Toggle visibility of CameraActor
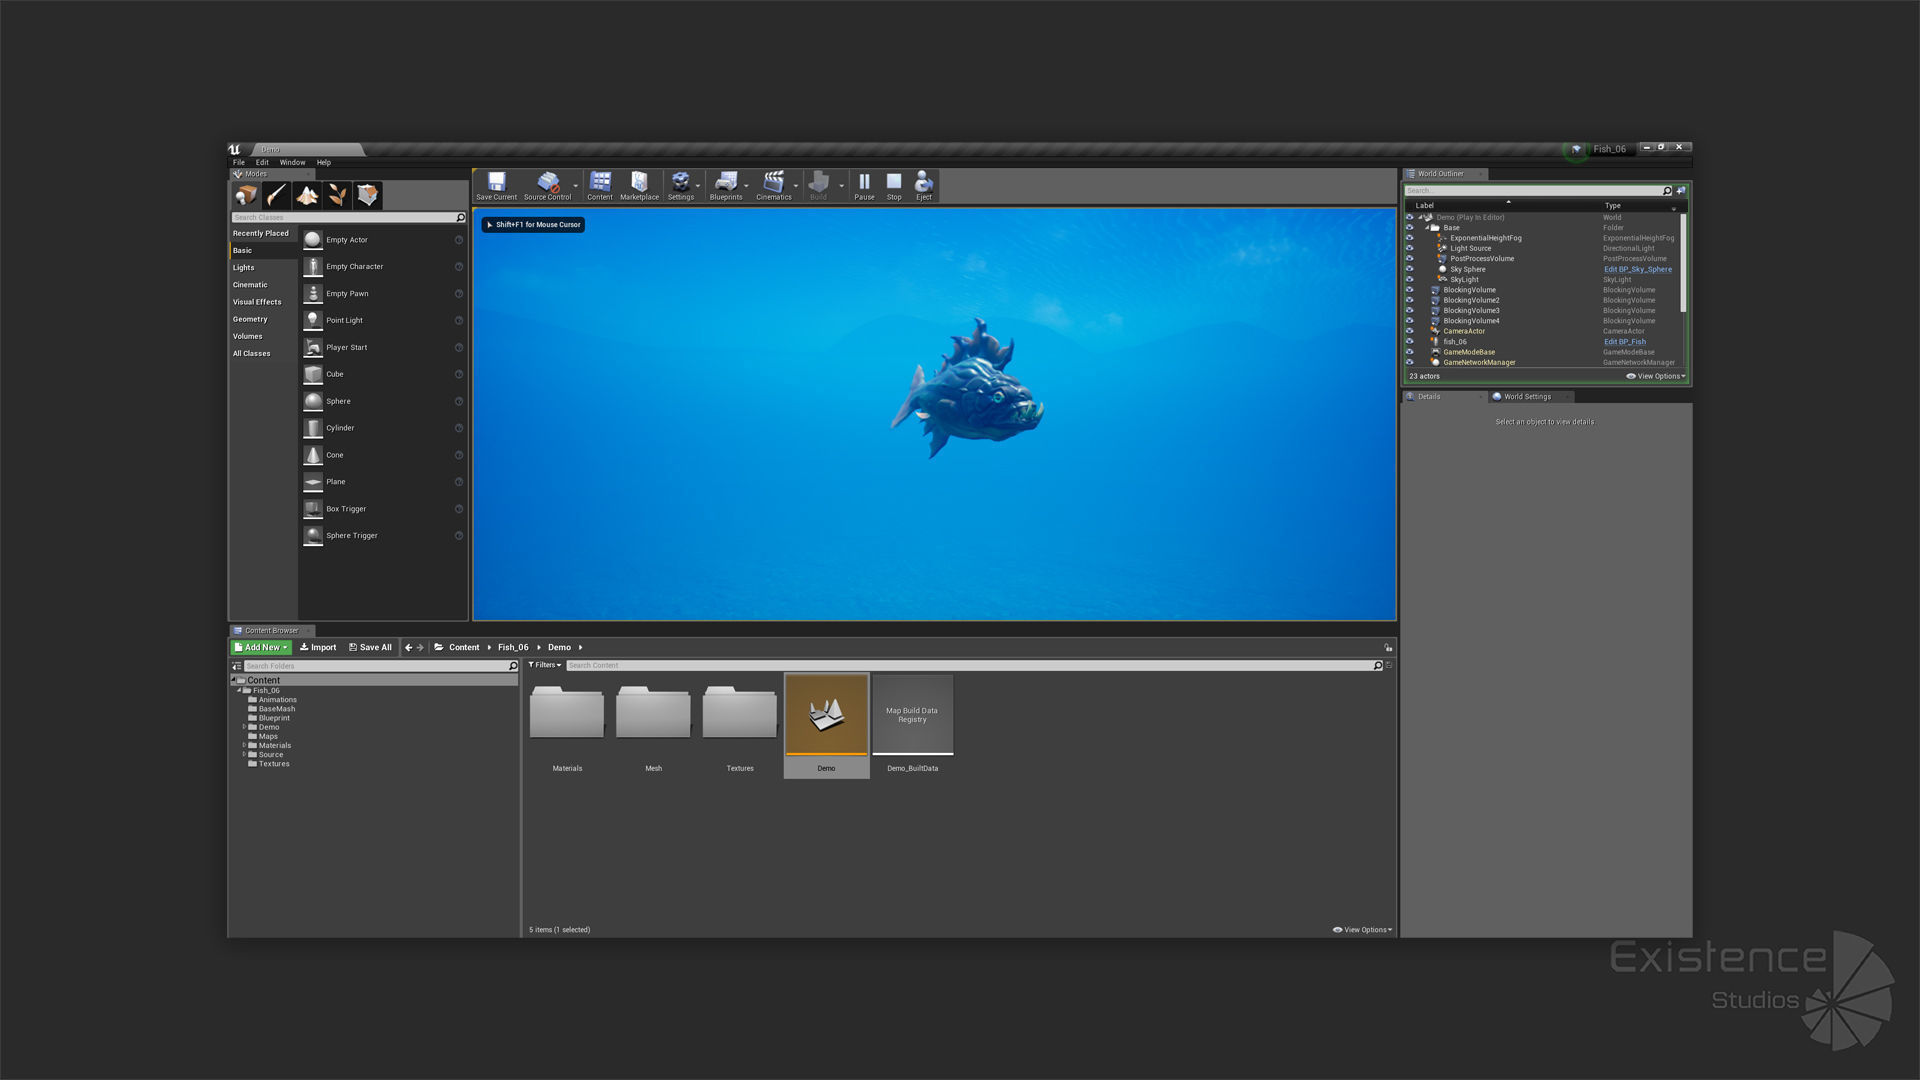Screen dimensions: 1920x1080 point(1410,331)
